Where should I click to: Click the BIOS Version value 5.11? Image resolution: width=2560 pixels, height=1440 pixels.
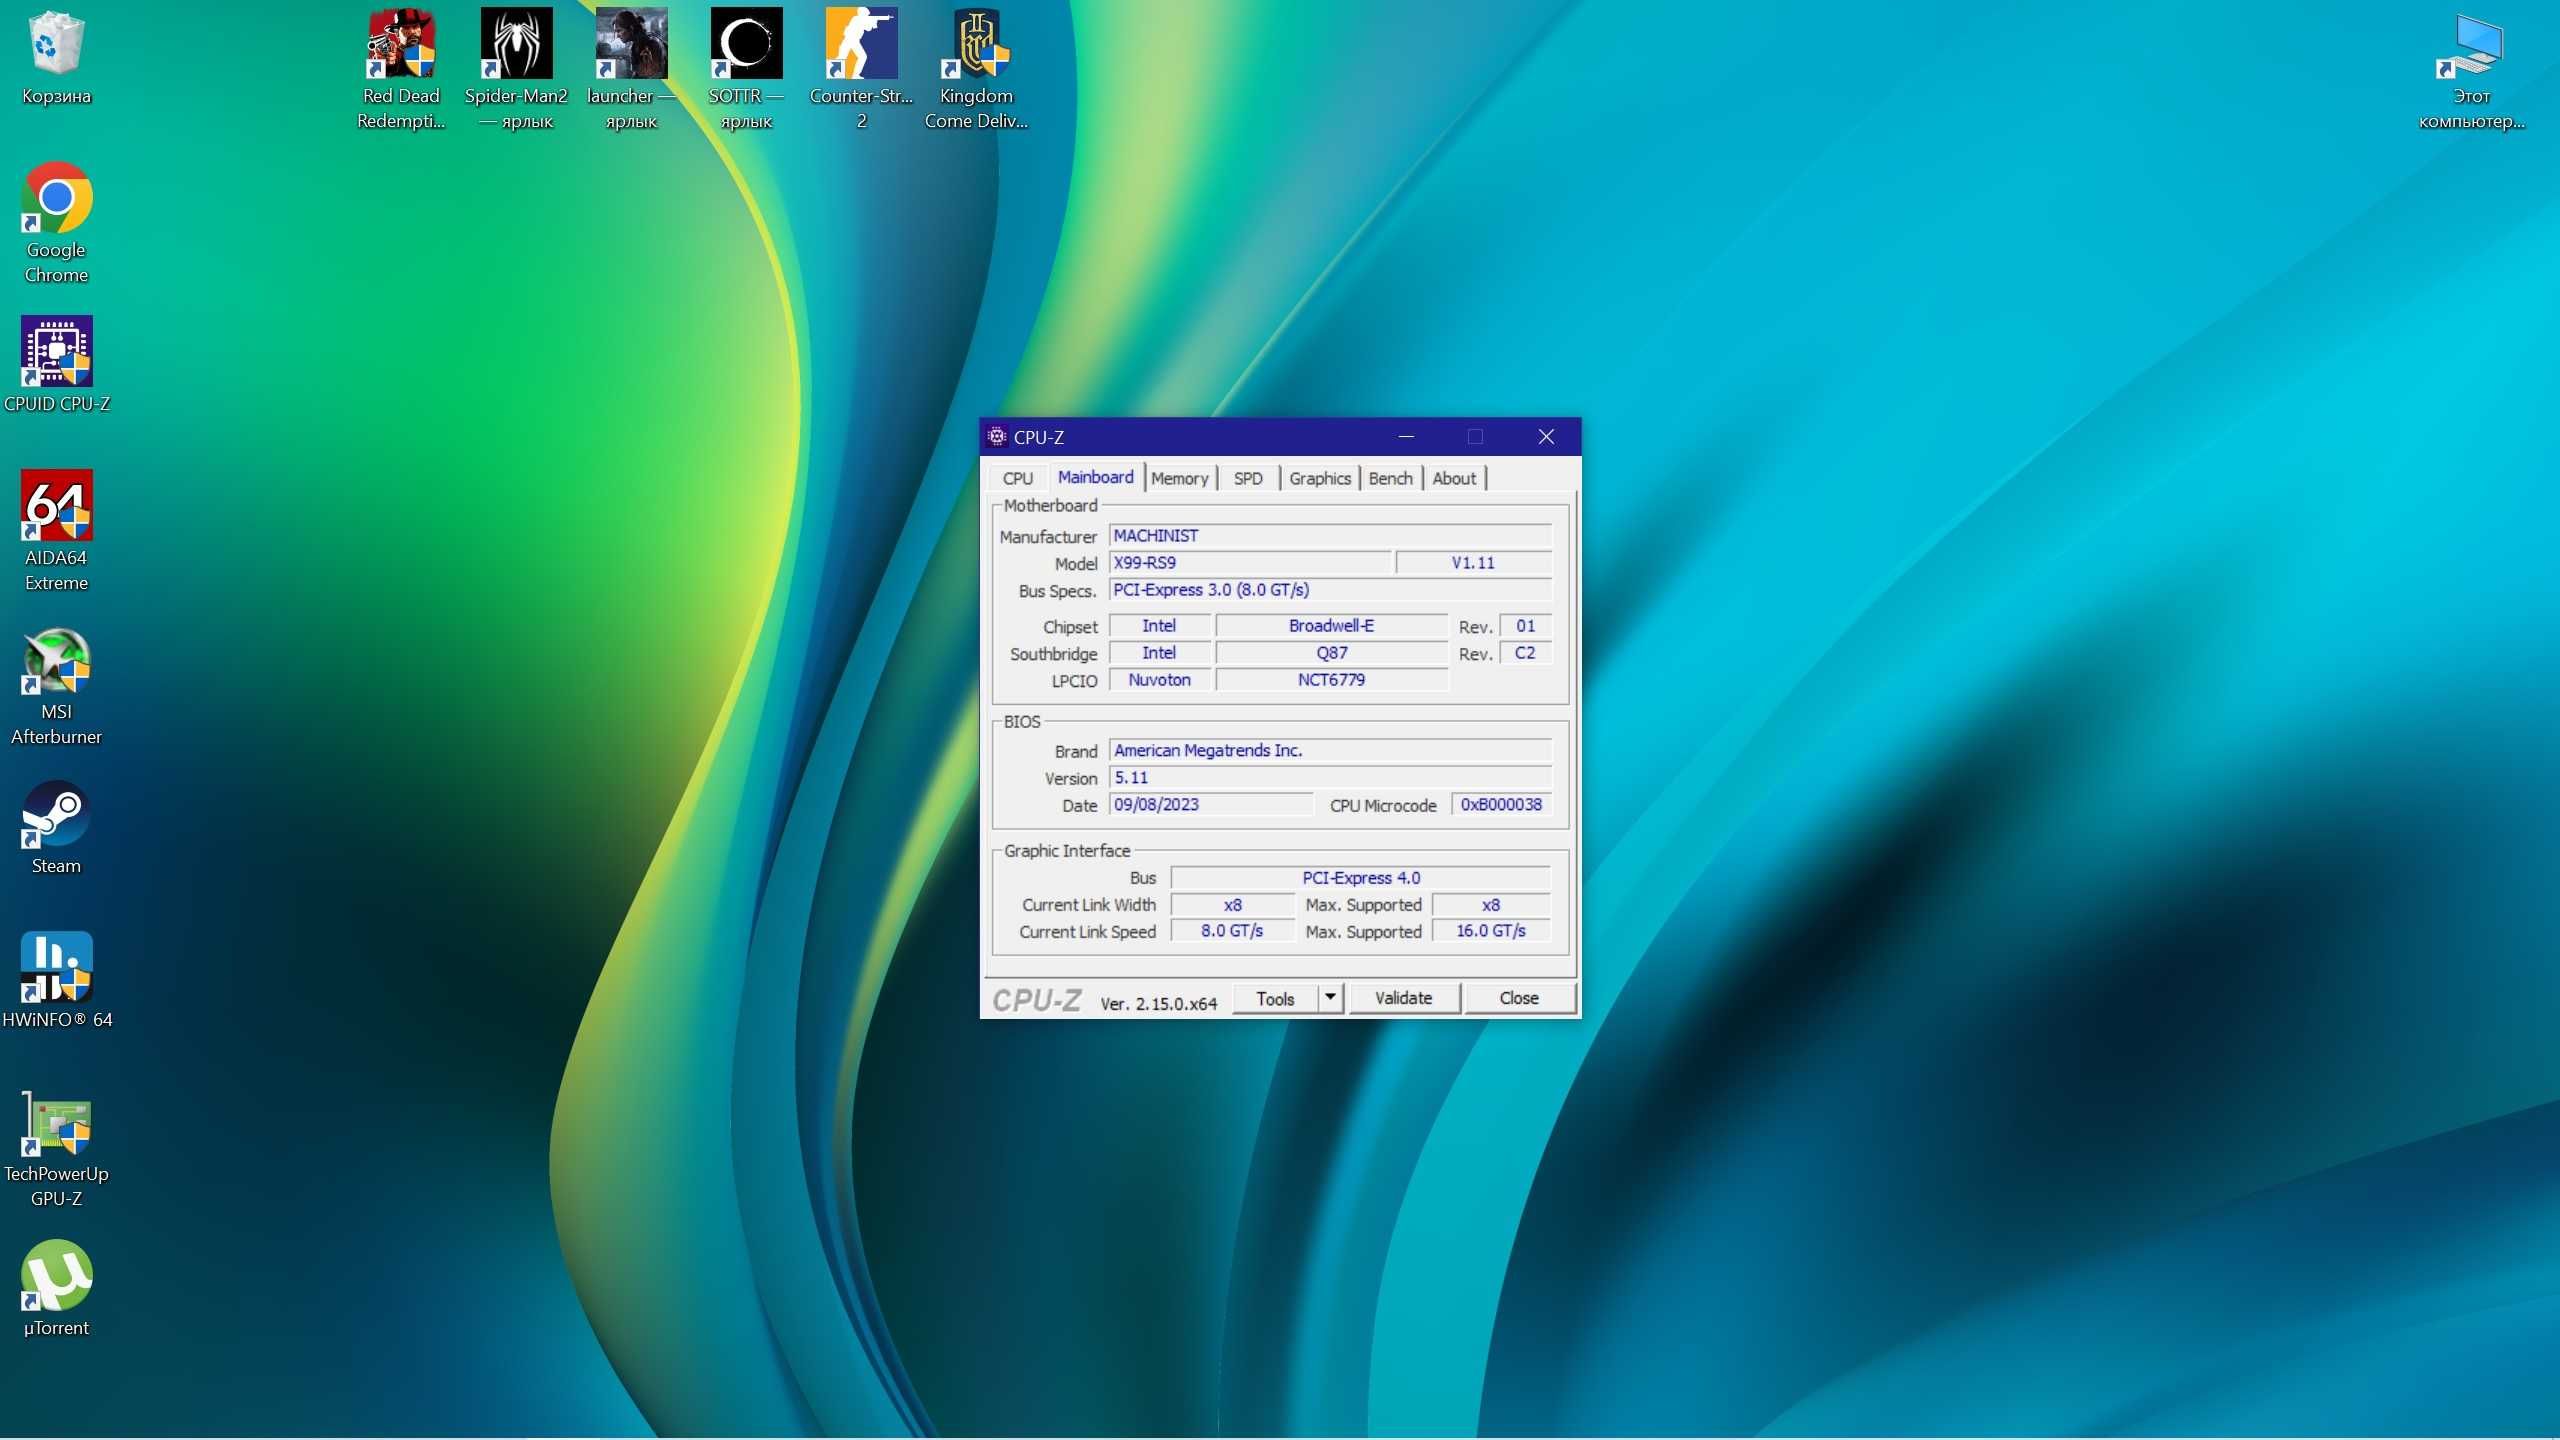click(x=1330, y=778)
